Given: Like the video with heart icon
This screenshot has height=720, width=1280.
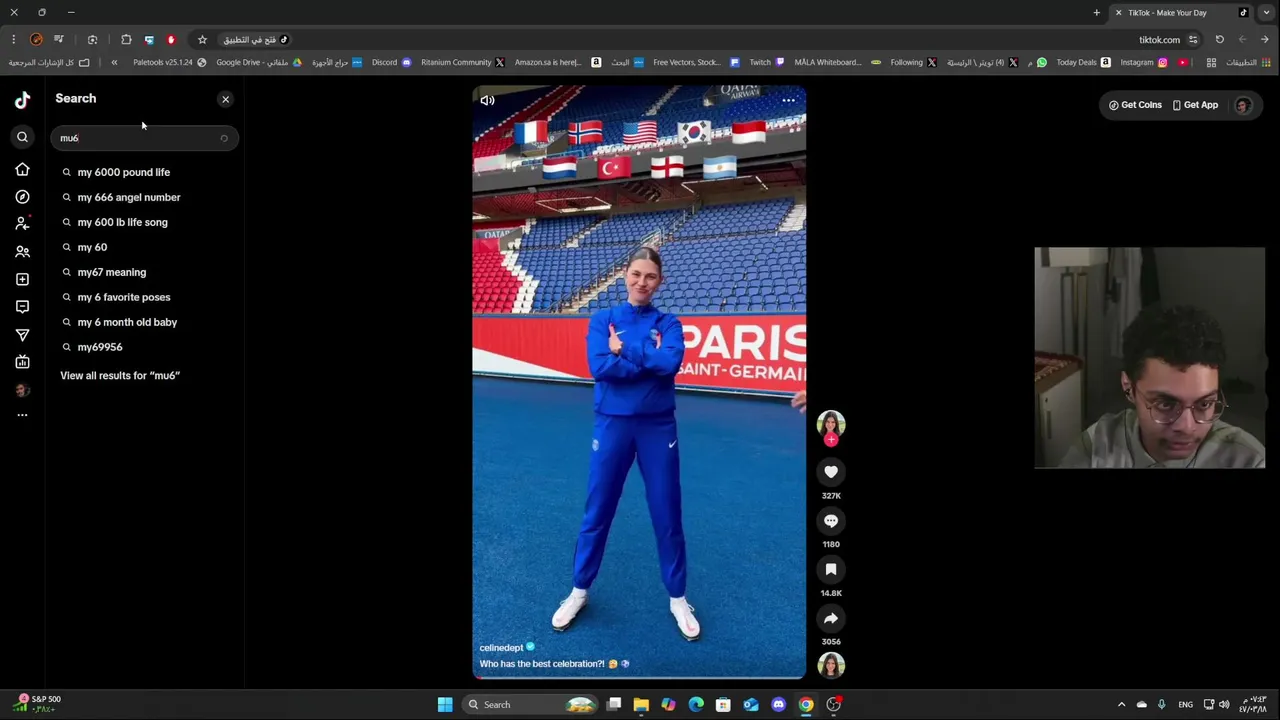Looking at the screenshot, I should [x=830, y=472].
